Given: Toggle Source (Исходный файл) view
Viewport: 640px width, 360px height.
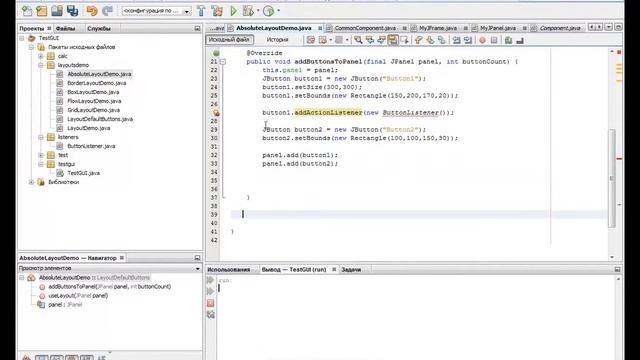Looking at the screenshot, I should (229, 40).
